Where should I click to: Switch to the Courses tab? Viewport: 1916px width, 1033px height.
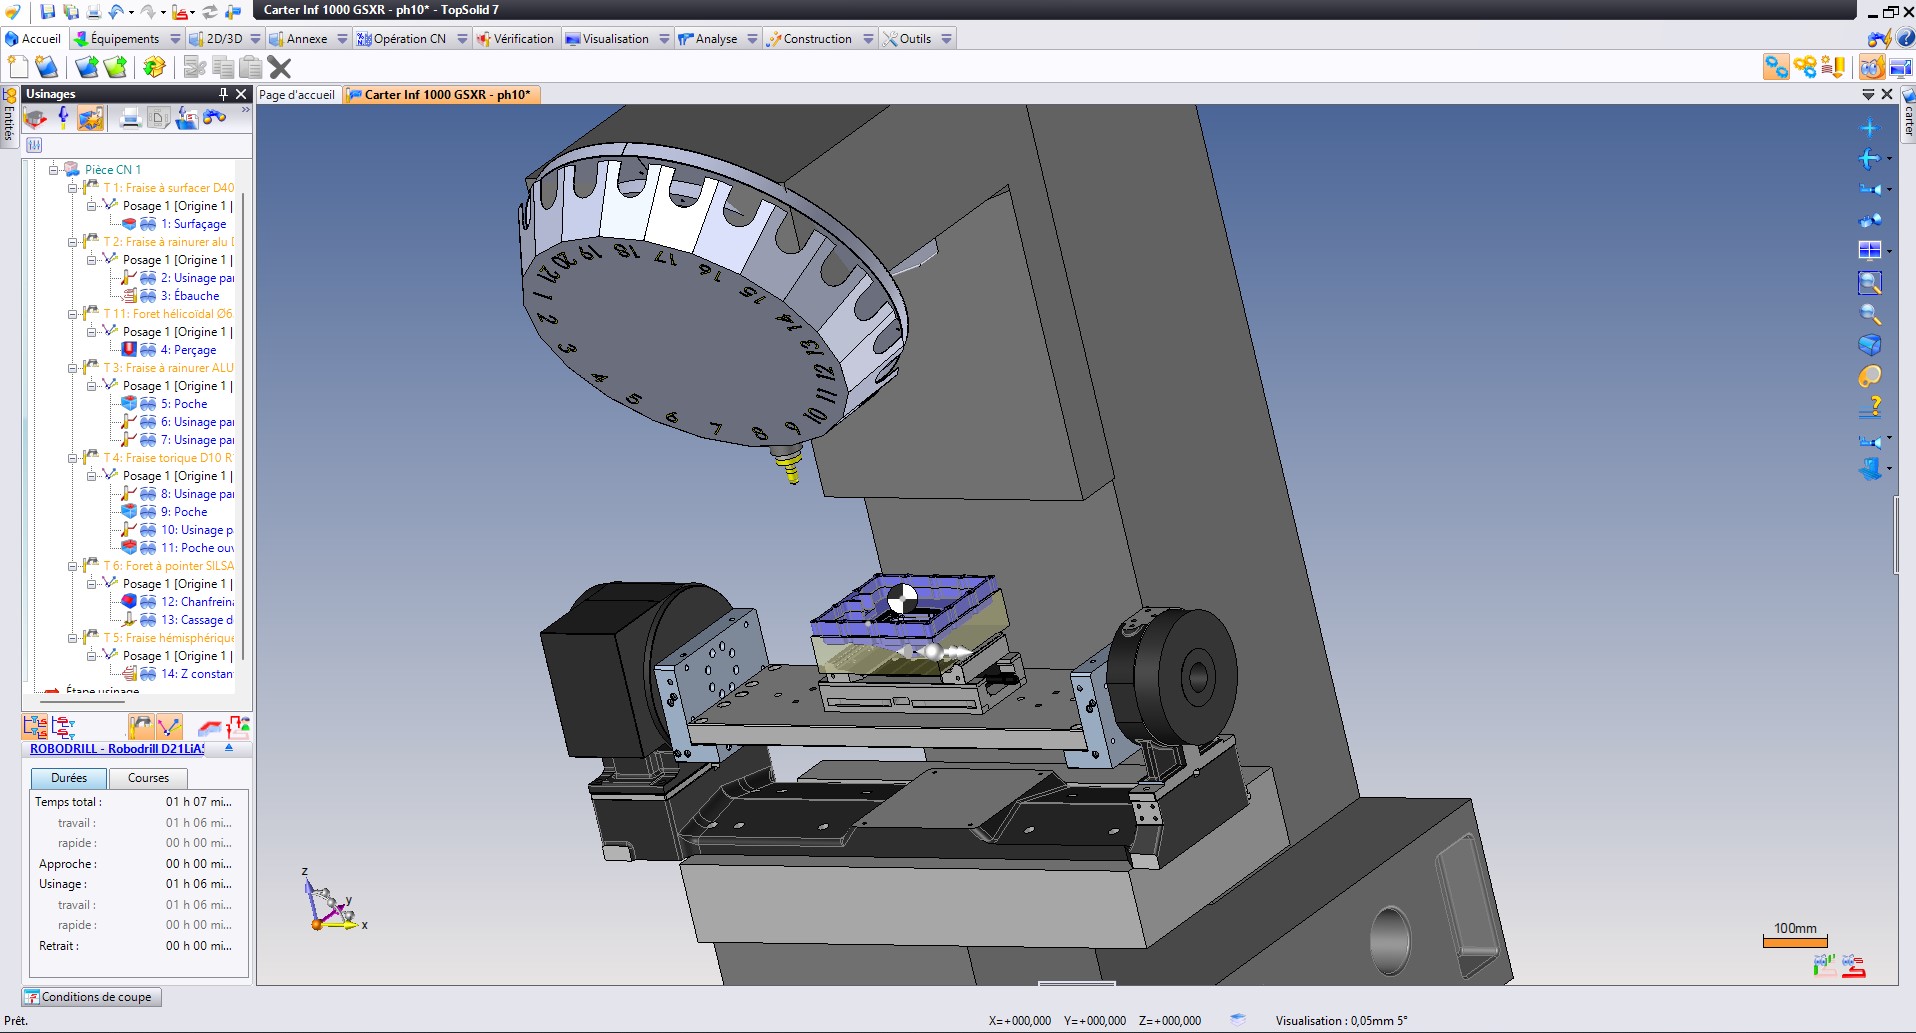[148, 778]
